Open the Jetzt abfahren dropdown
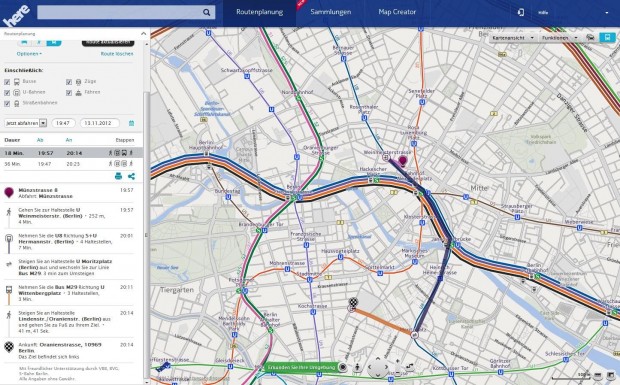This screenshot has width=620, height=385. tap(26, 123)
